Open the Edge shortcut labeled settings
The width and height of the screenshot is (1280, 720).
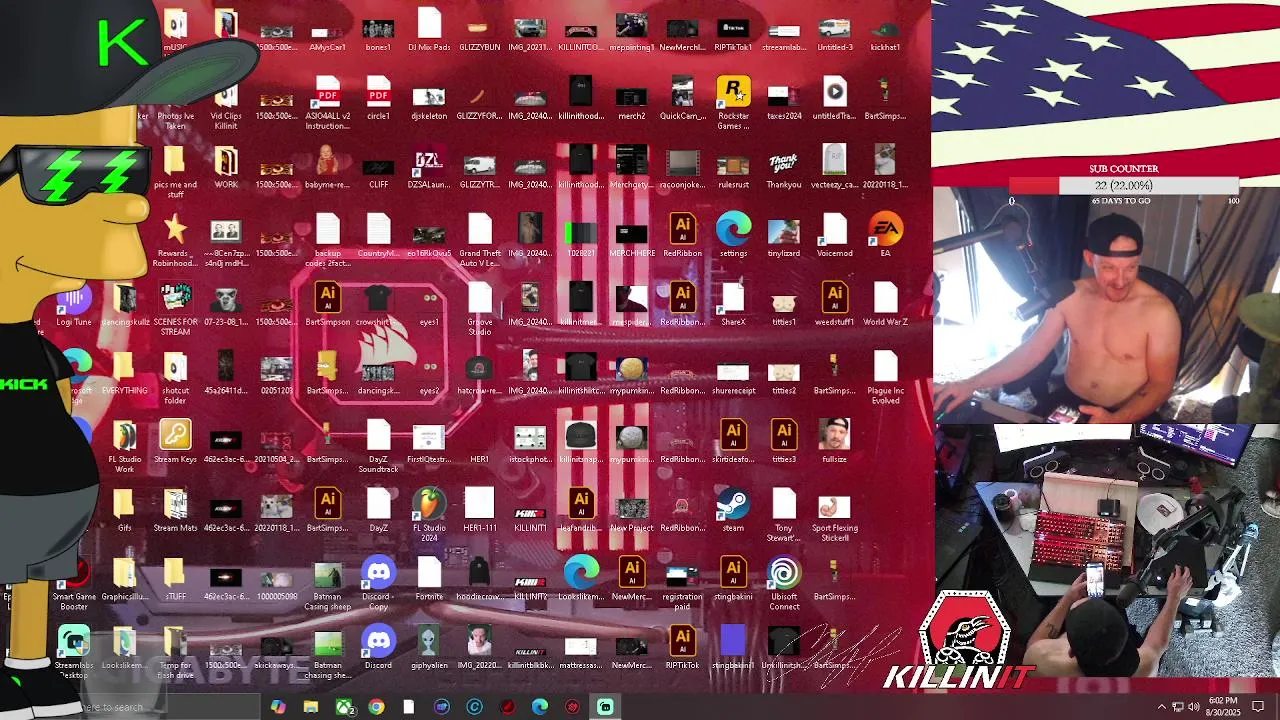coord(733,230)
